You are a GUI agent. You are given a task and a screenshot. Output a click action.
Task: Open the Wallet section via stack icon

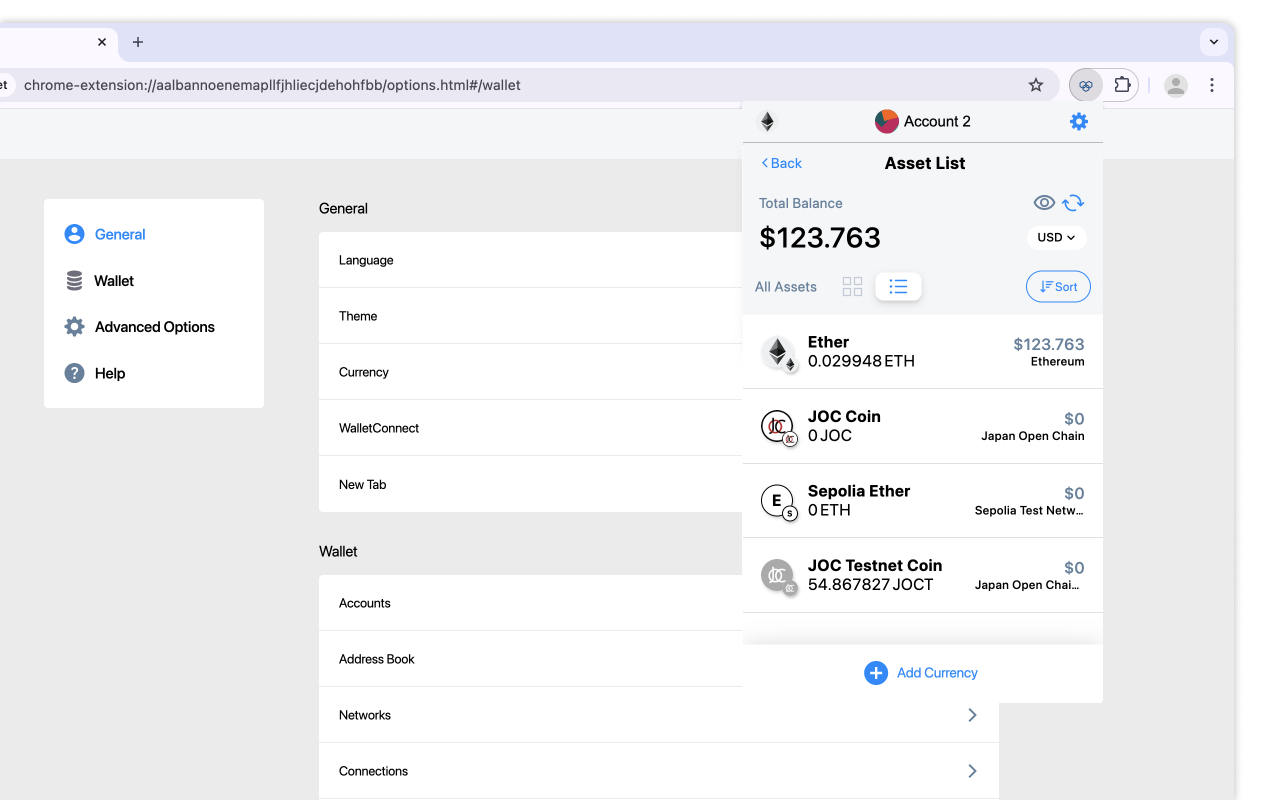pyautogui.click(x=74, y=280)
